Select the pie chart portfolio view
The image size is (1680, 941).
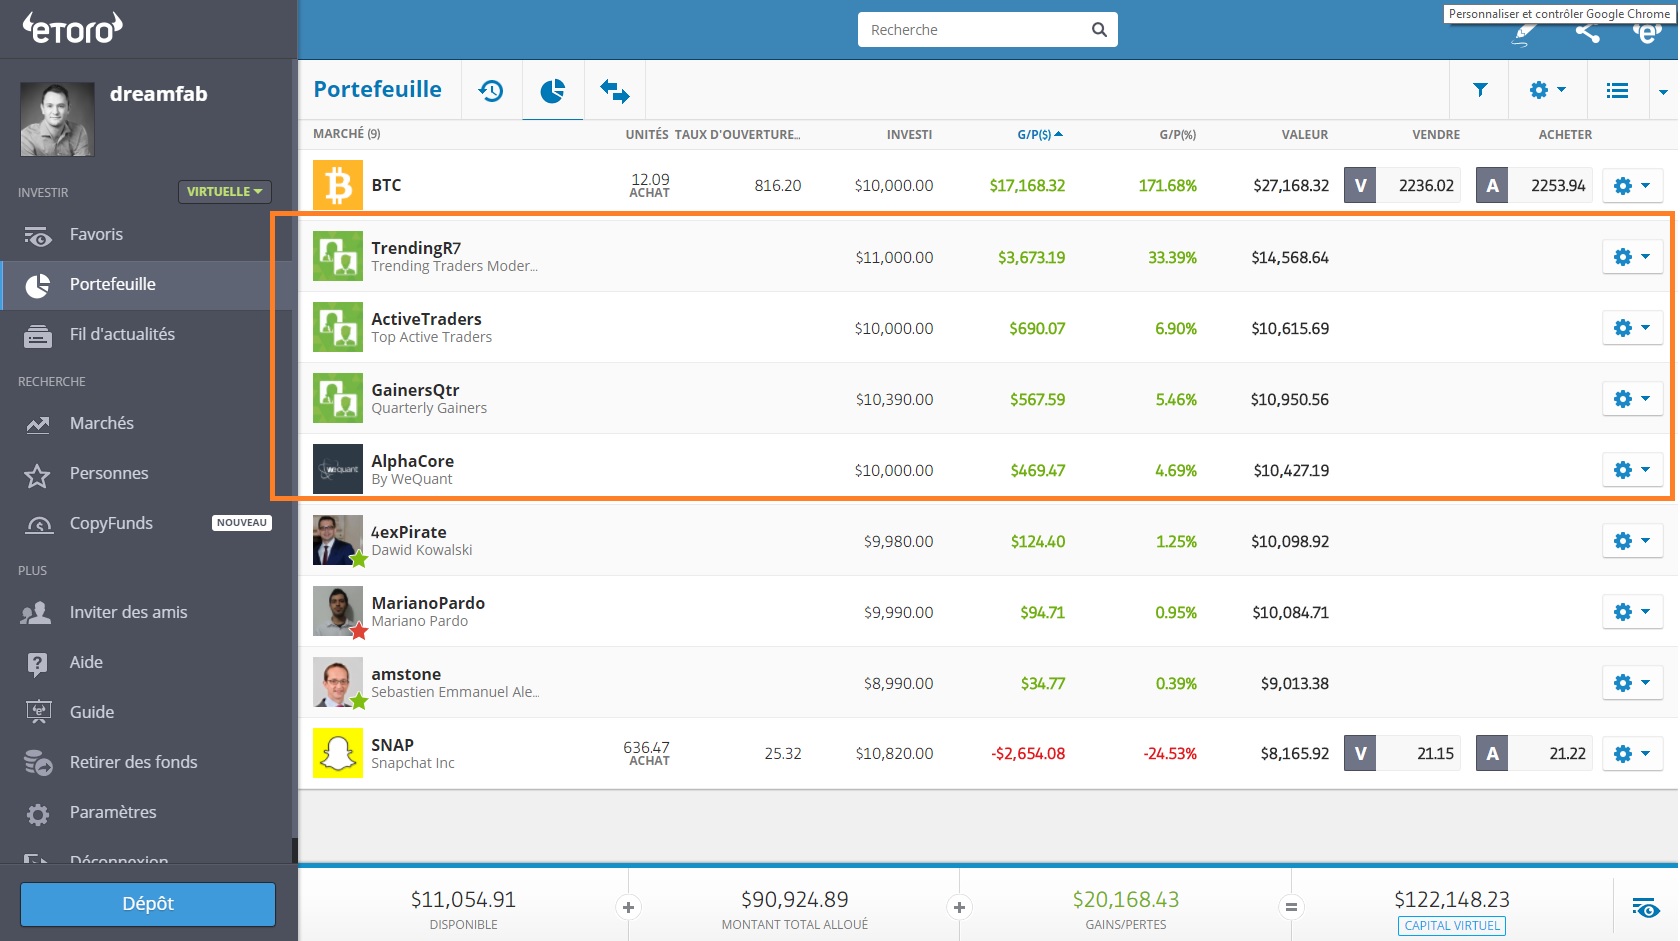[x=552, y=91]
